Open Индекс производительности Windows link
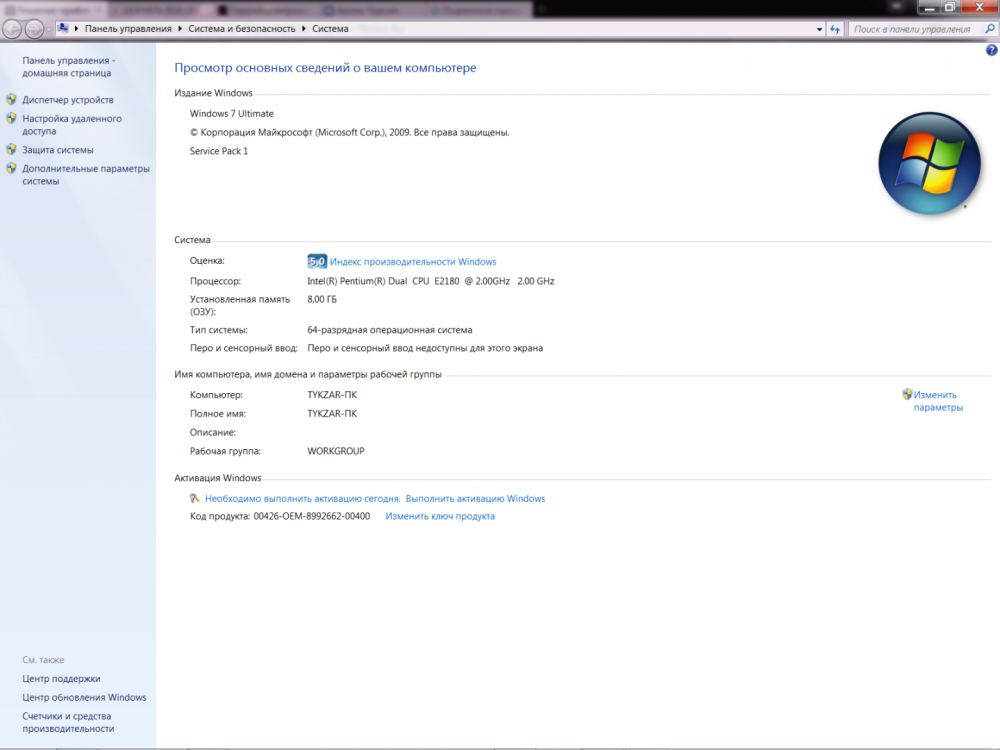The height and width of the screenshot is (750, 1000). (x=413, y=261)
